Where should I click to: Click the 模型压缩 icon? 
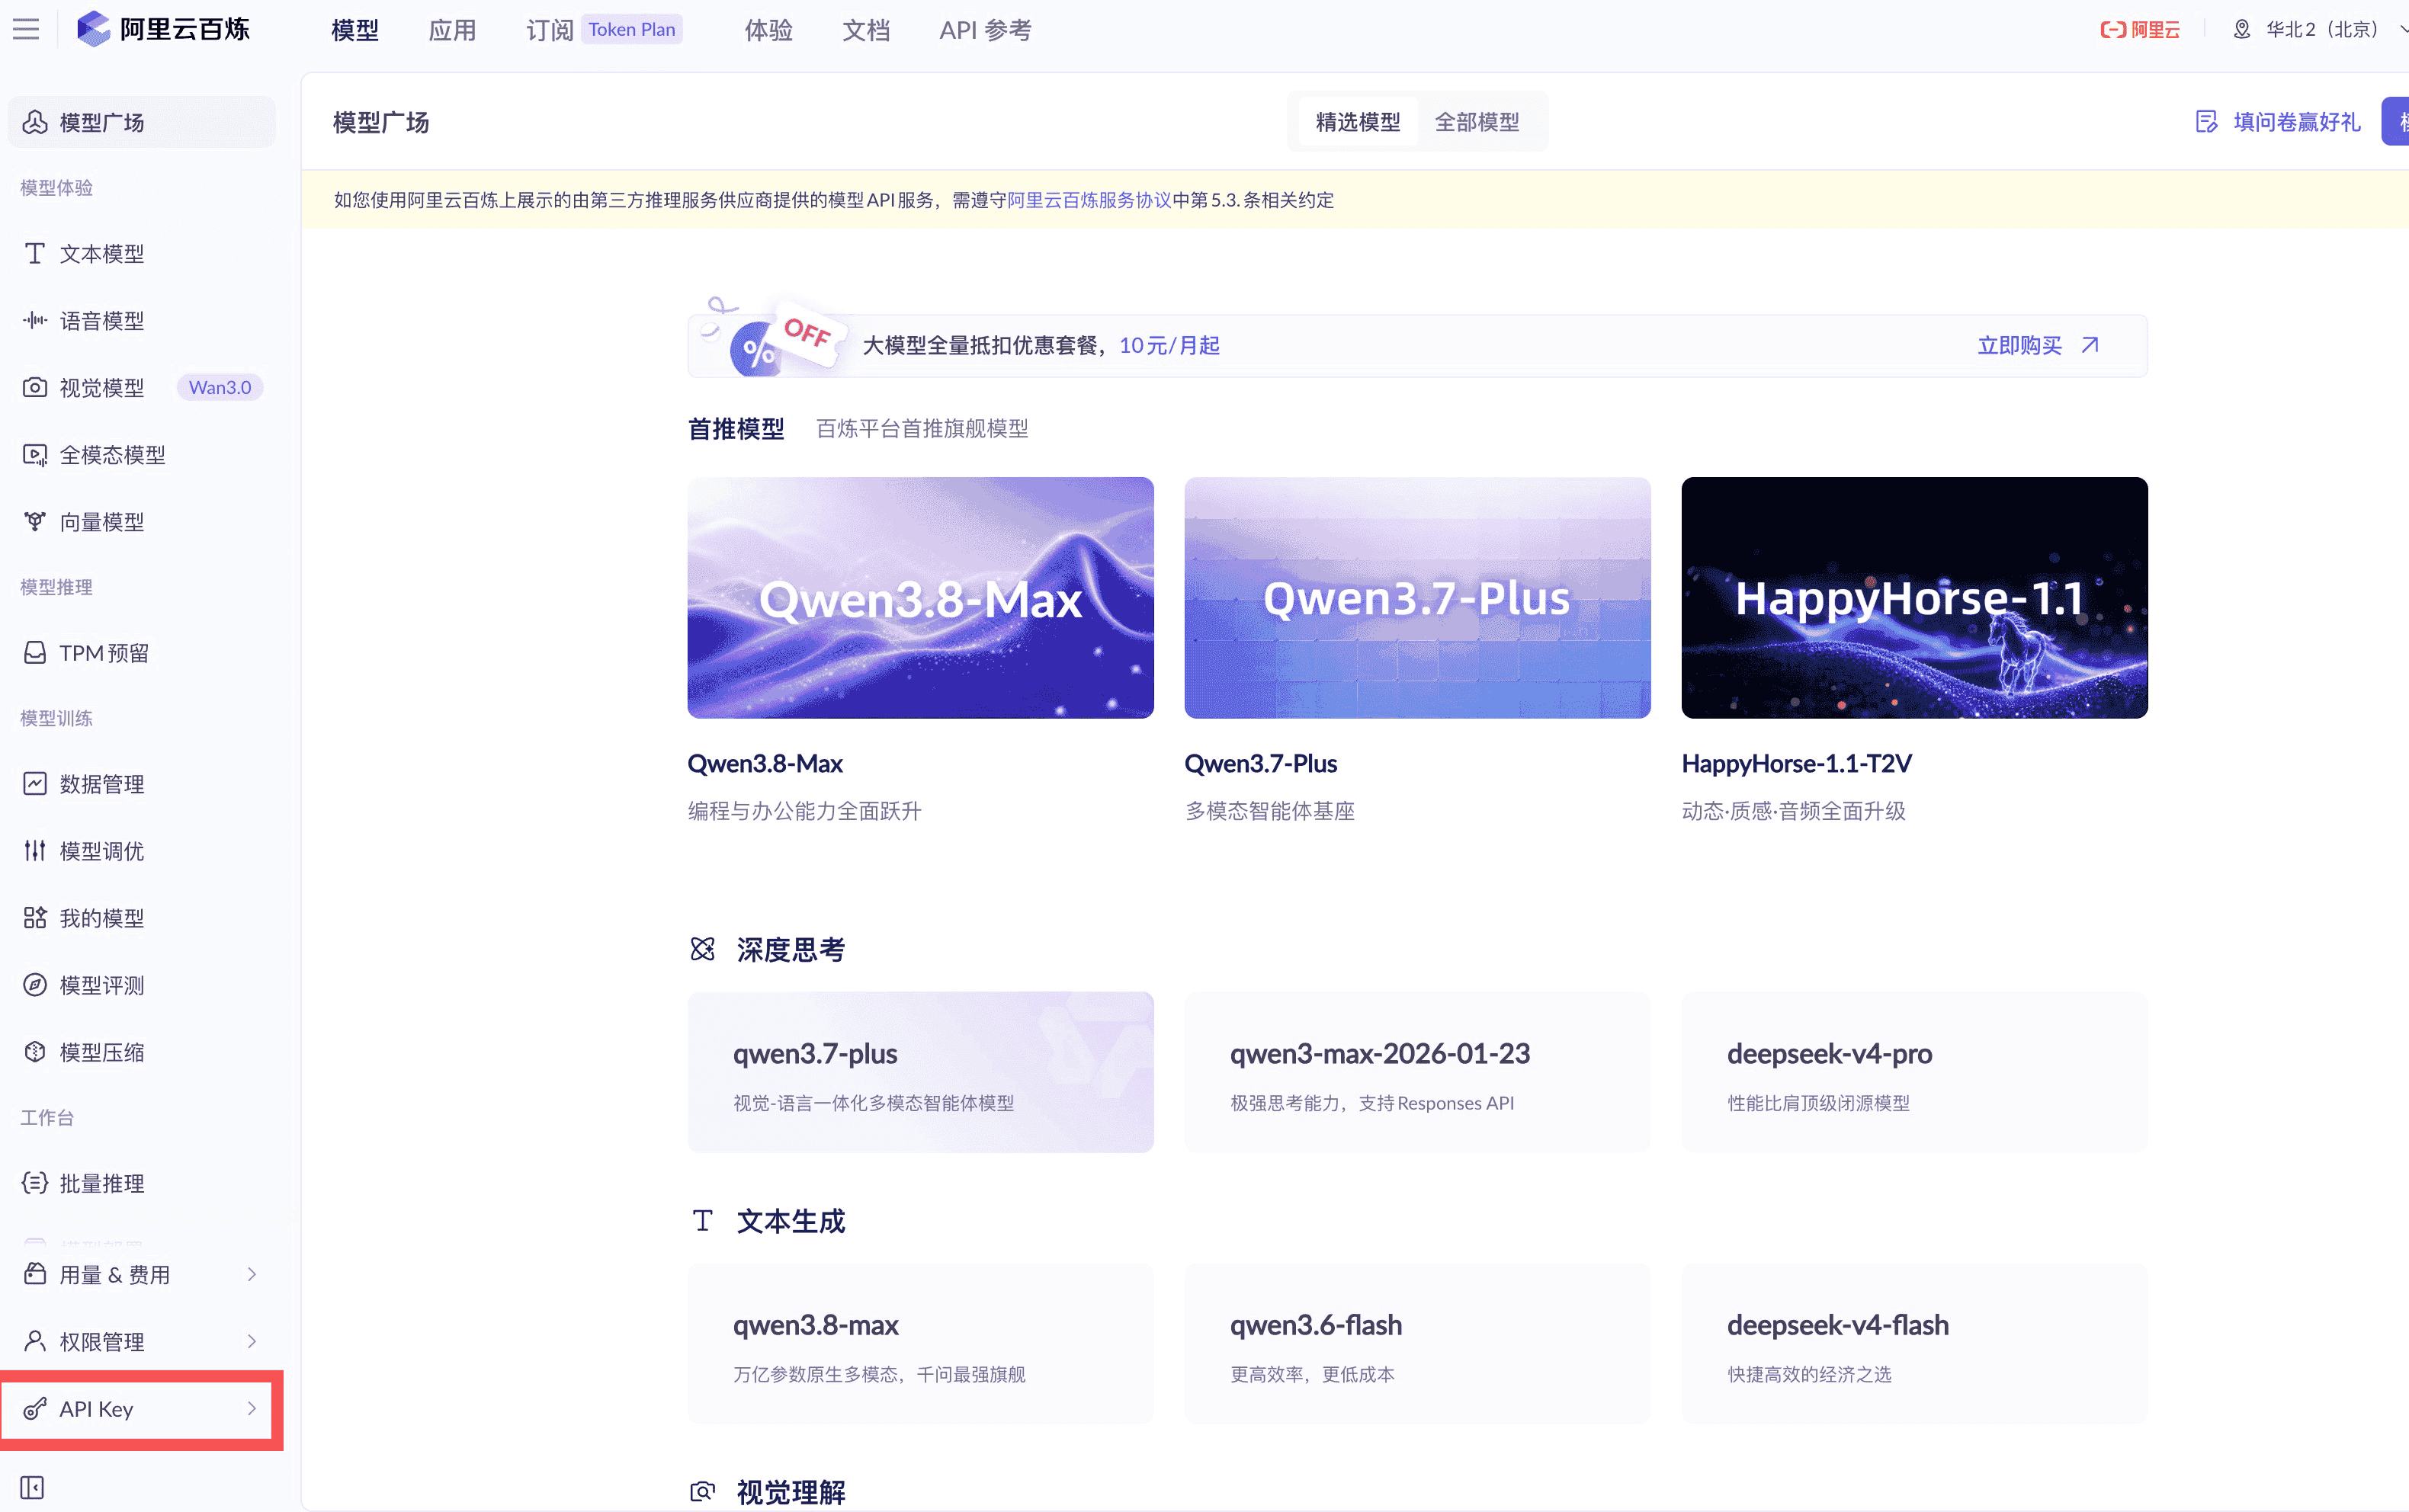click(35, 1052)
